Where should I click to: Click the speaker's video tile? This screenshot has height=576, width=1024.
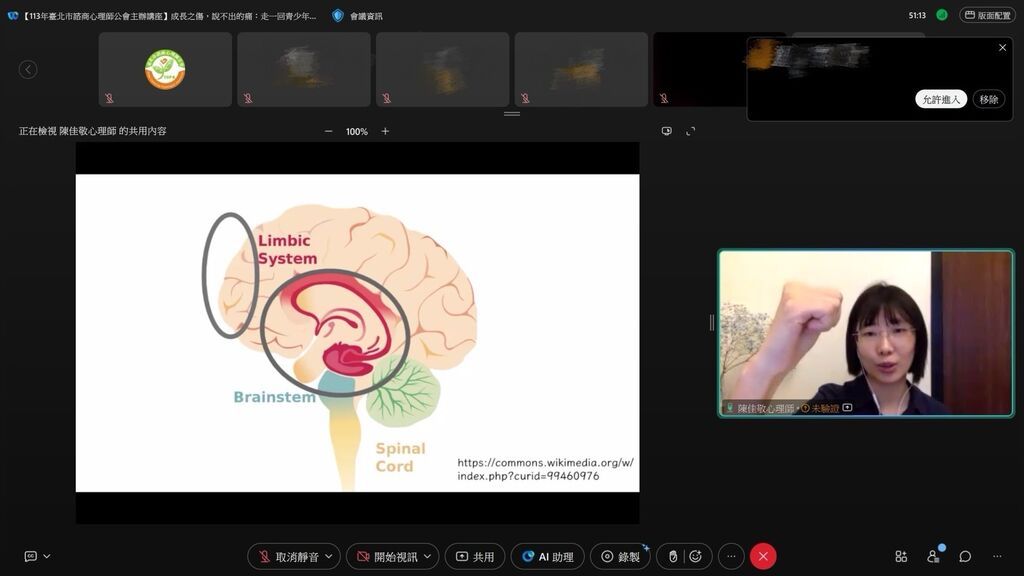click(866, 333)
